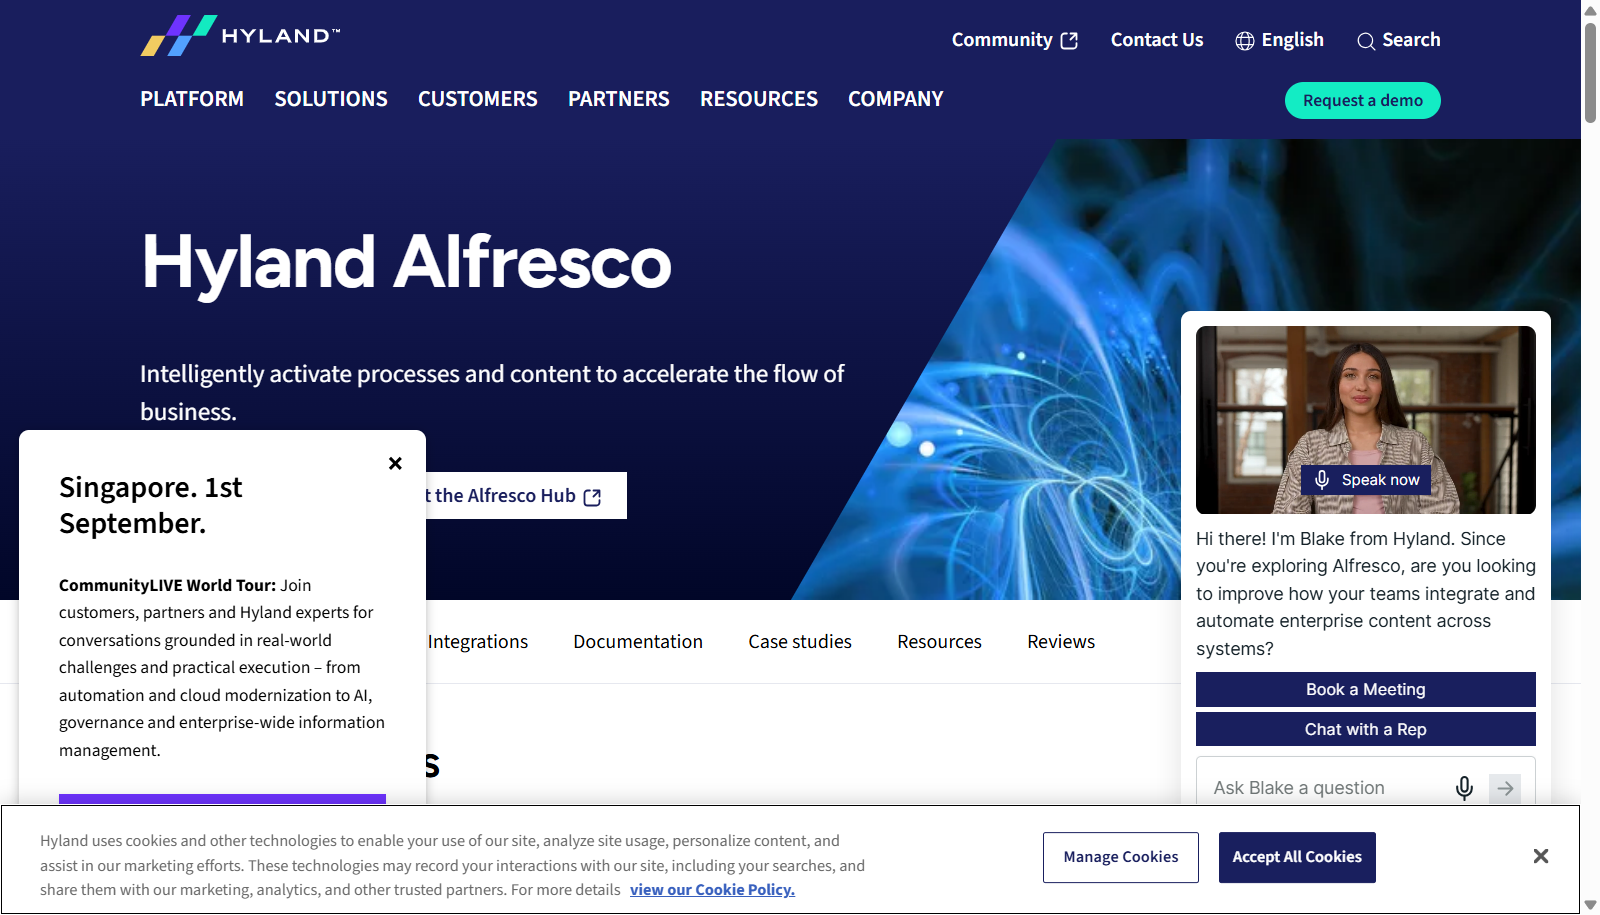Switch to the Documentation tab
The height and width of the screenshot is (915, 1600).
[638, 642]
